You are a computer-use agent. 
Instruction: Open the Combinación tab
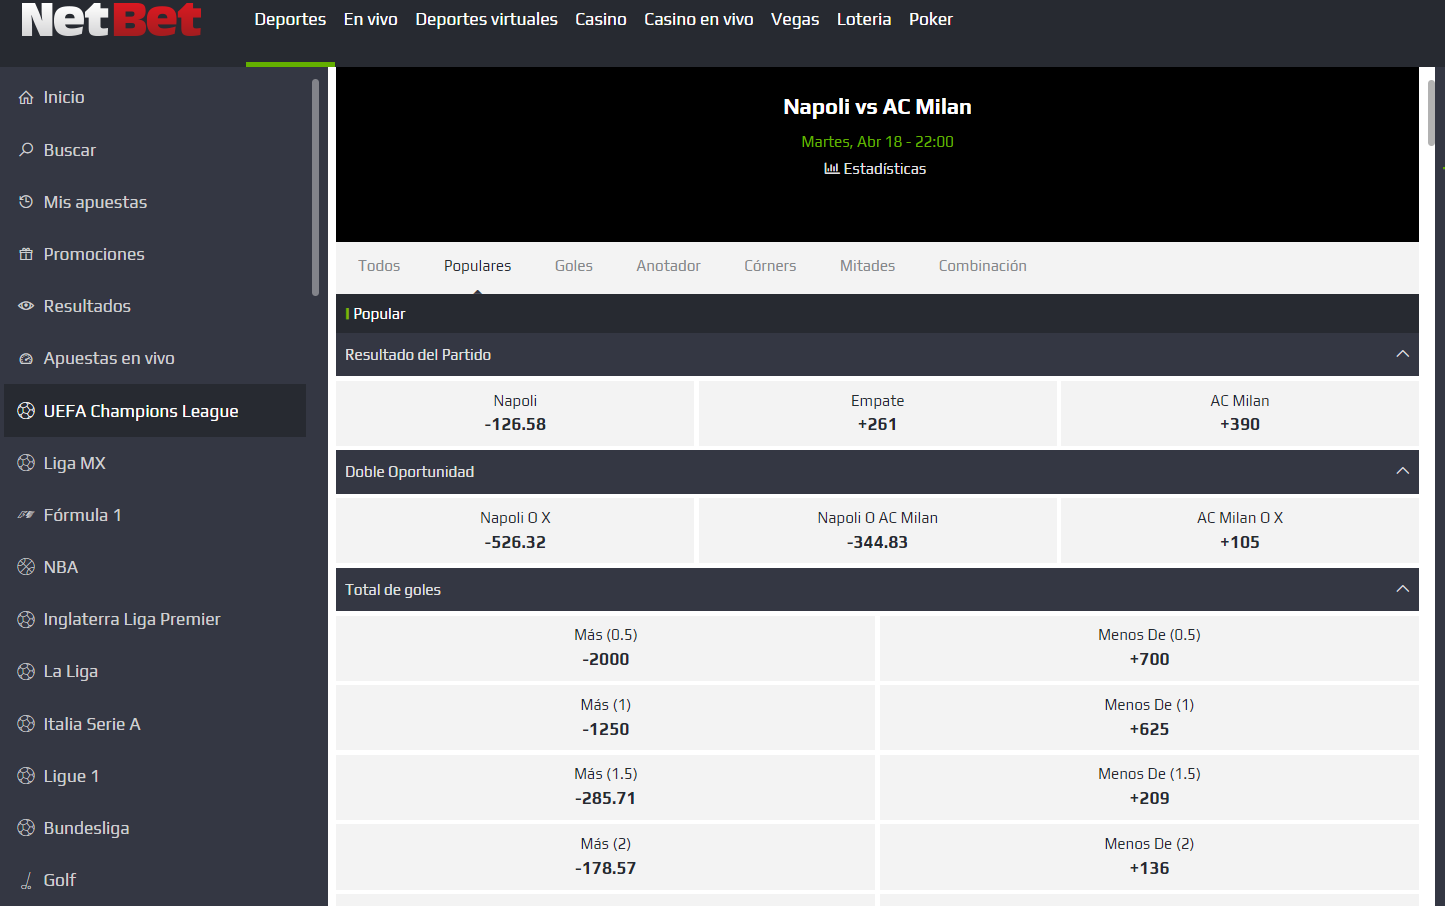point(982,266)
